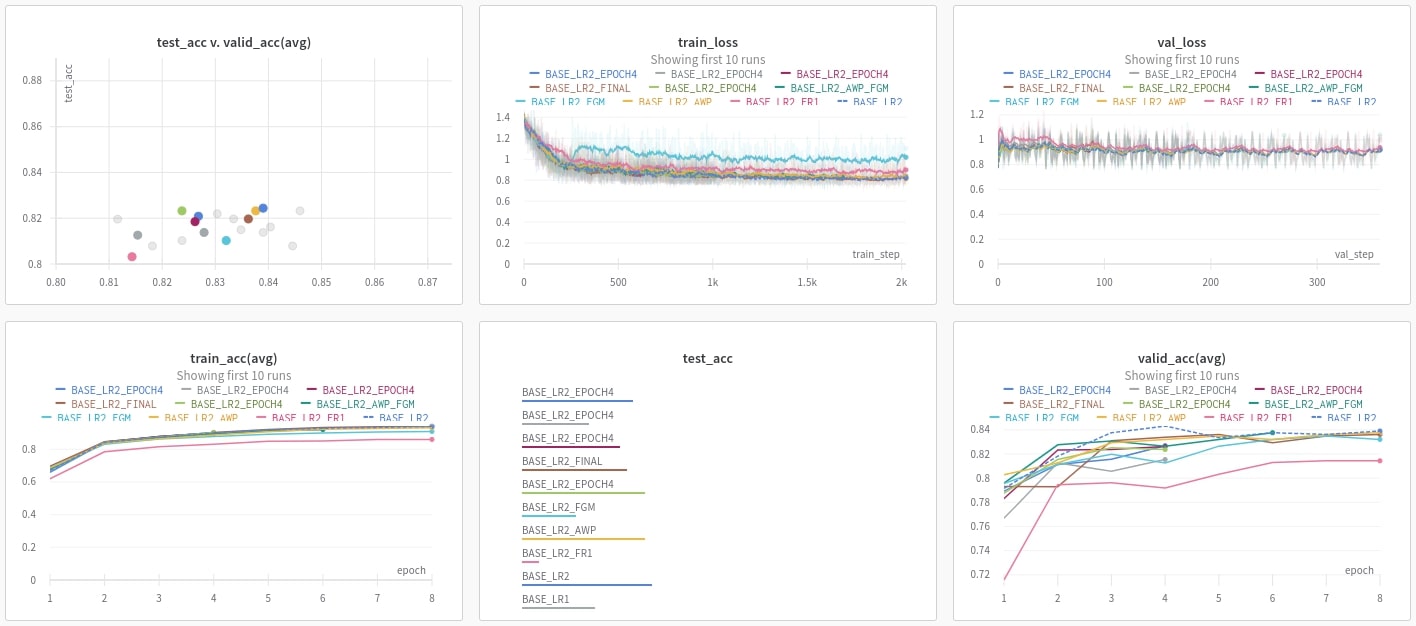Click the BASE_LR2 bar in test_acc chart
Screen dimensions: 1416x626
click(586, 585)
